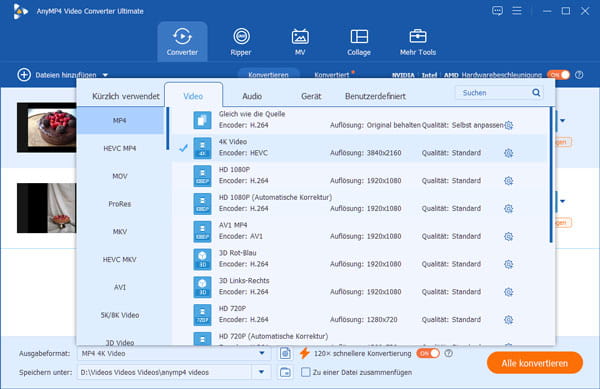Choose the HD 1080P (Automatische Korrektur) preset
The height and width of the screenshot is (389, 600).
tap(360, 203)
